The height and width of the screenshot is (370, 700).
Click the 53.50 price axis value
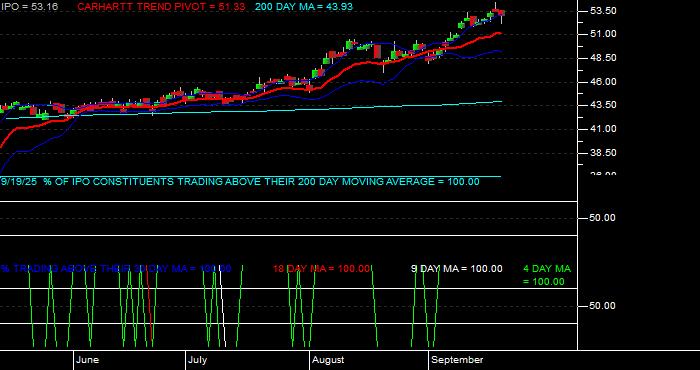pyautogui.click(x=603, y=11)
